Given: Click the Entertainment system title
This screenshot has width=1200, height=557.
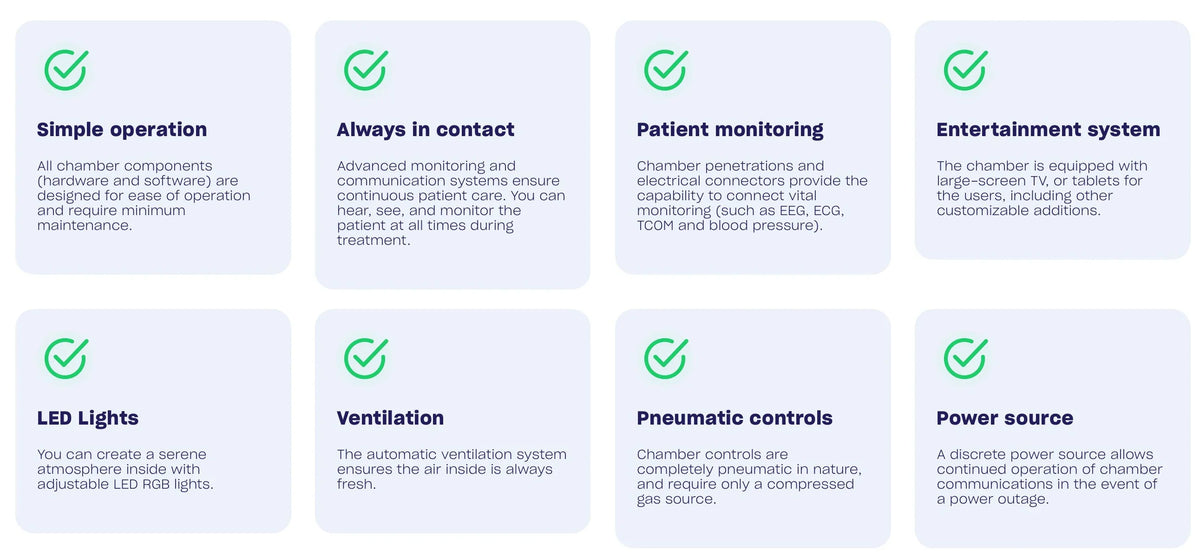Looking at the screenshot, I should (1048, 130).
